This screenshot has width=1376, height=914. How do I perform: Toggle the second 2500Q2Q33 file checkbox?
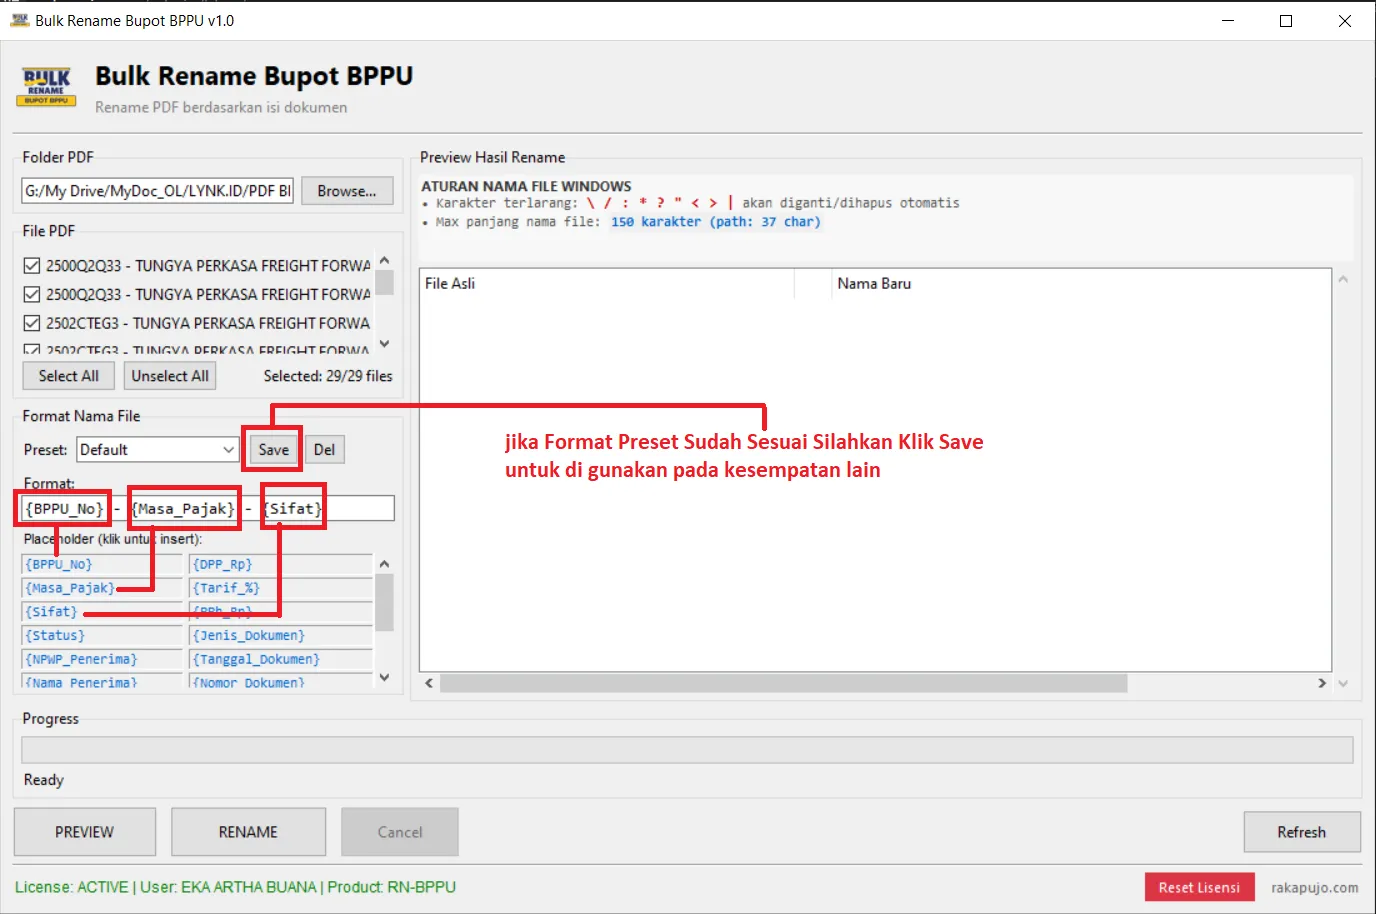(32, 295)
